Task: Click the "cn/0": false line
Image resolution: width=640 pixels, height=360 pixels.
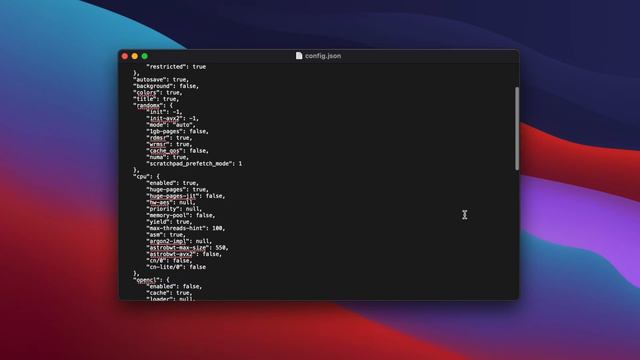Action: [169, 261]
